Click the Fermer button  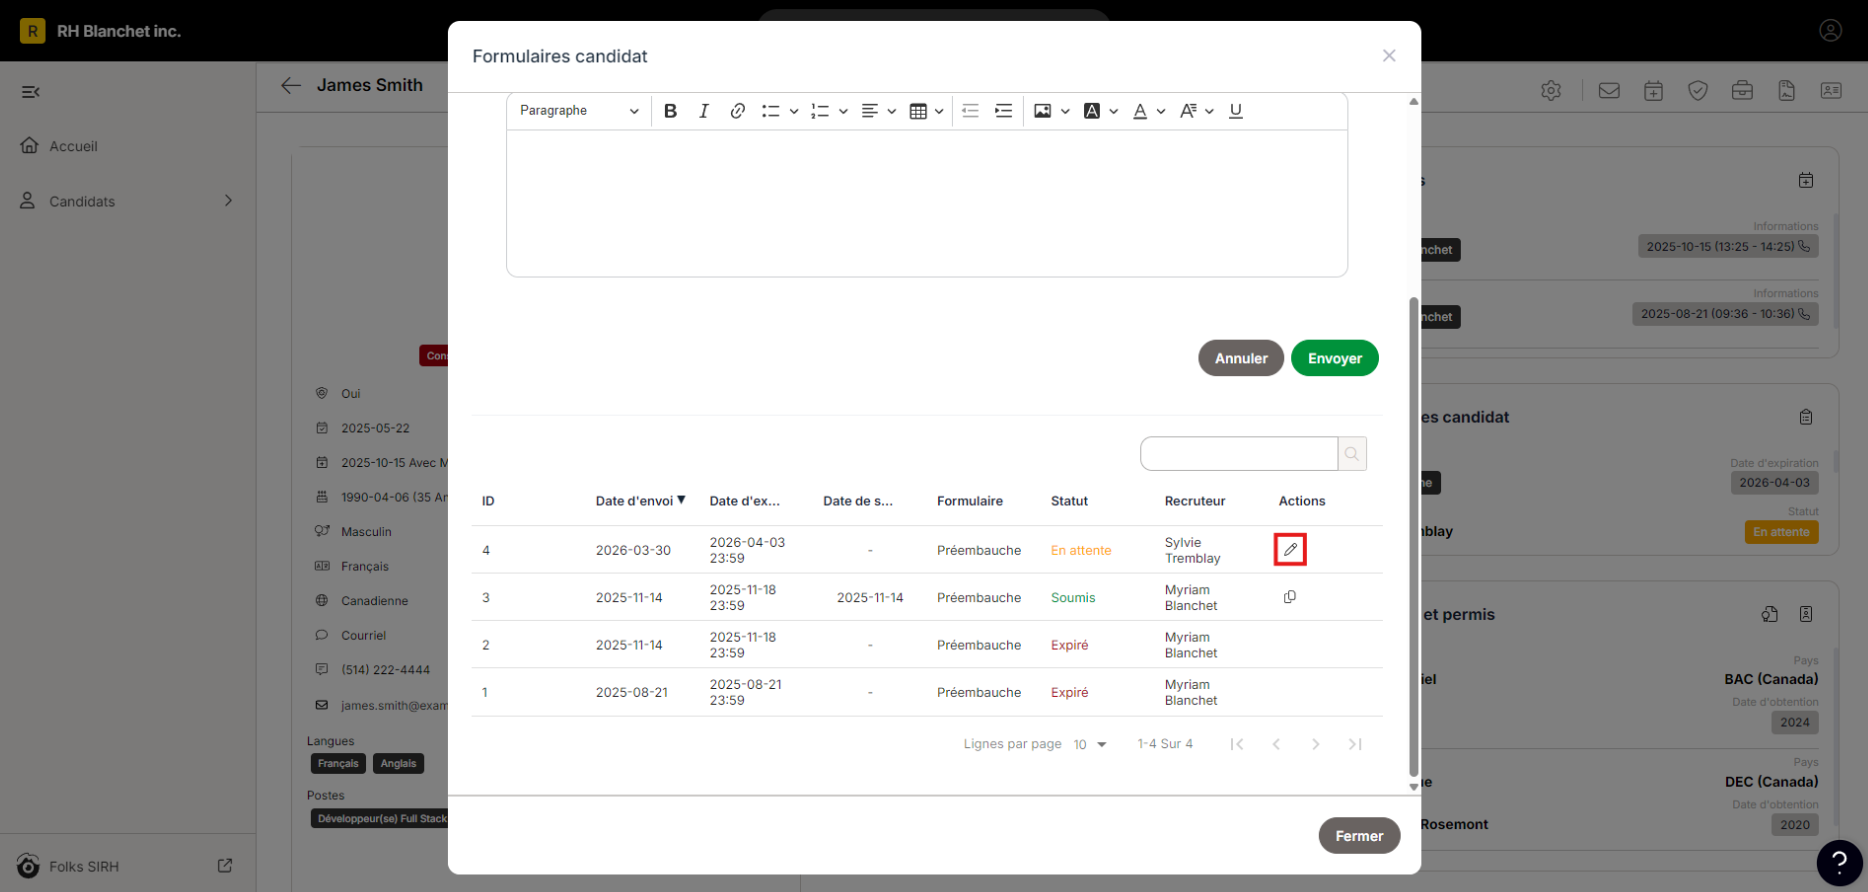(x=1359, y=836)
